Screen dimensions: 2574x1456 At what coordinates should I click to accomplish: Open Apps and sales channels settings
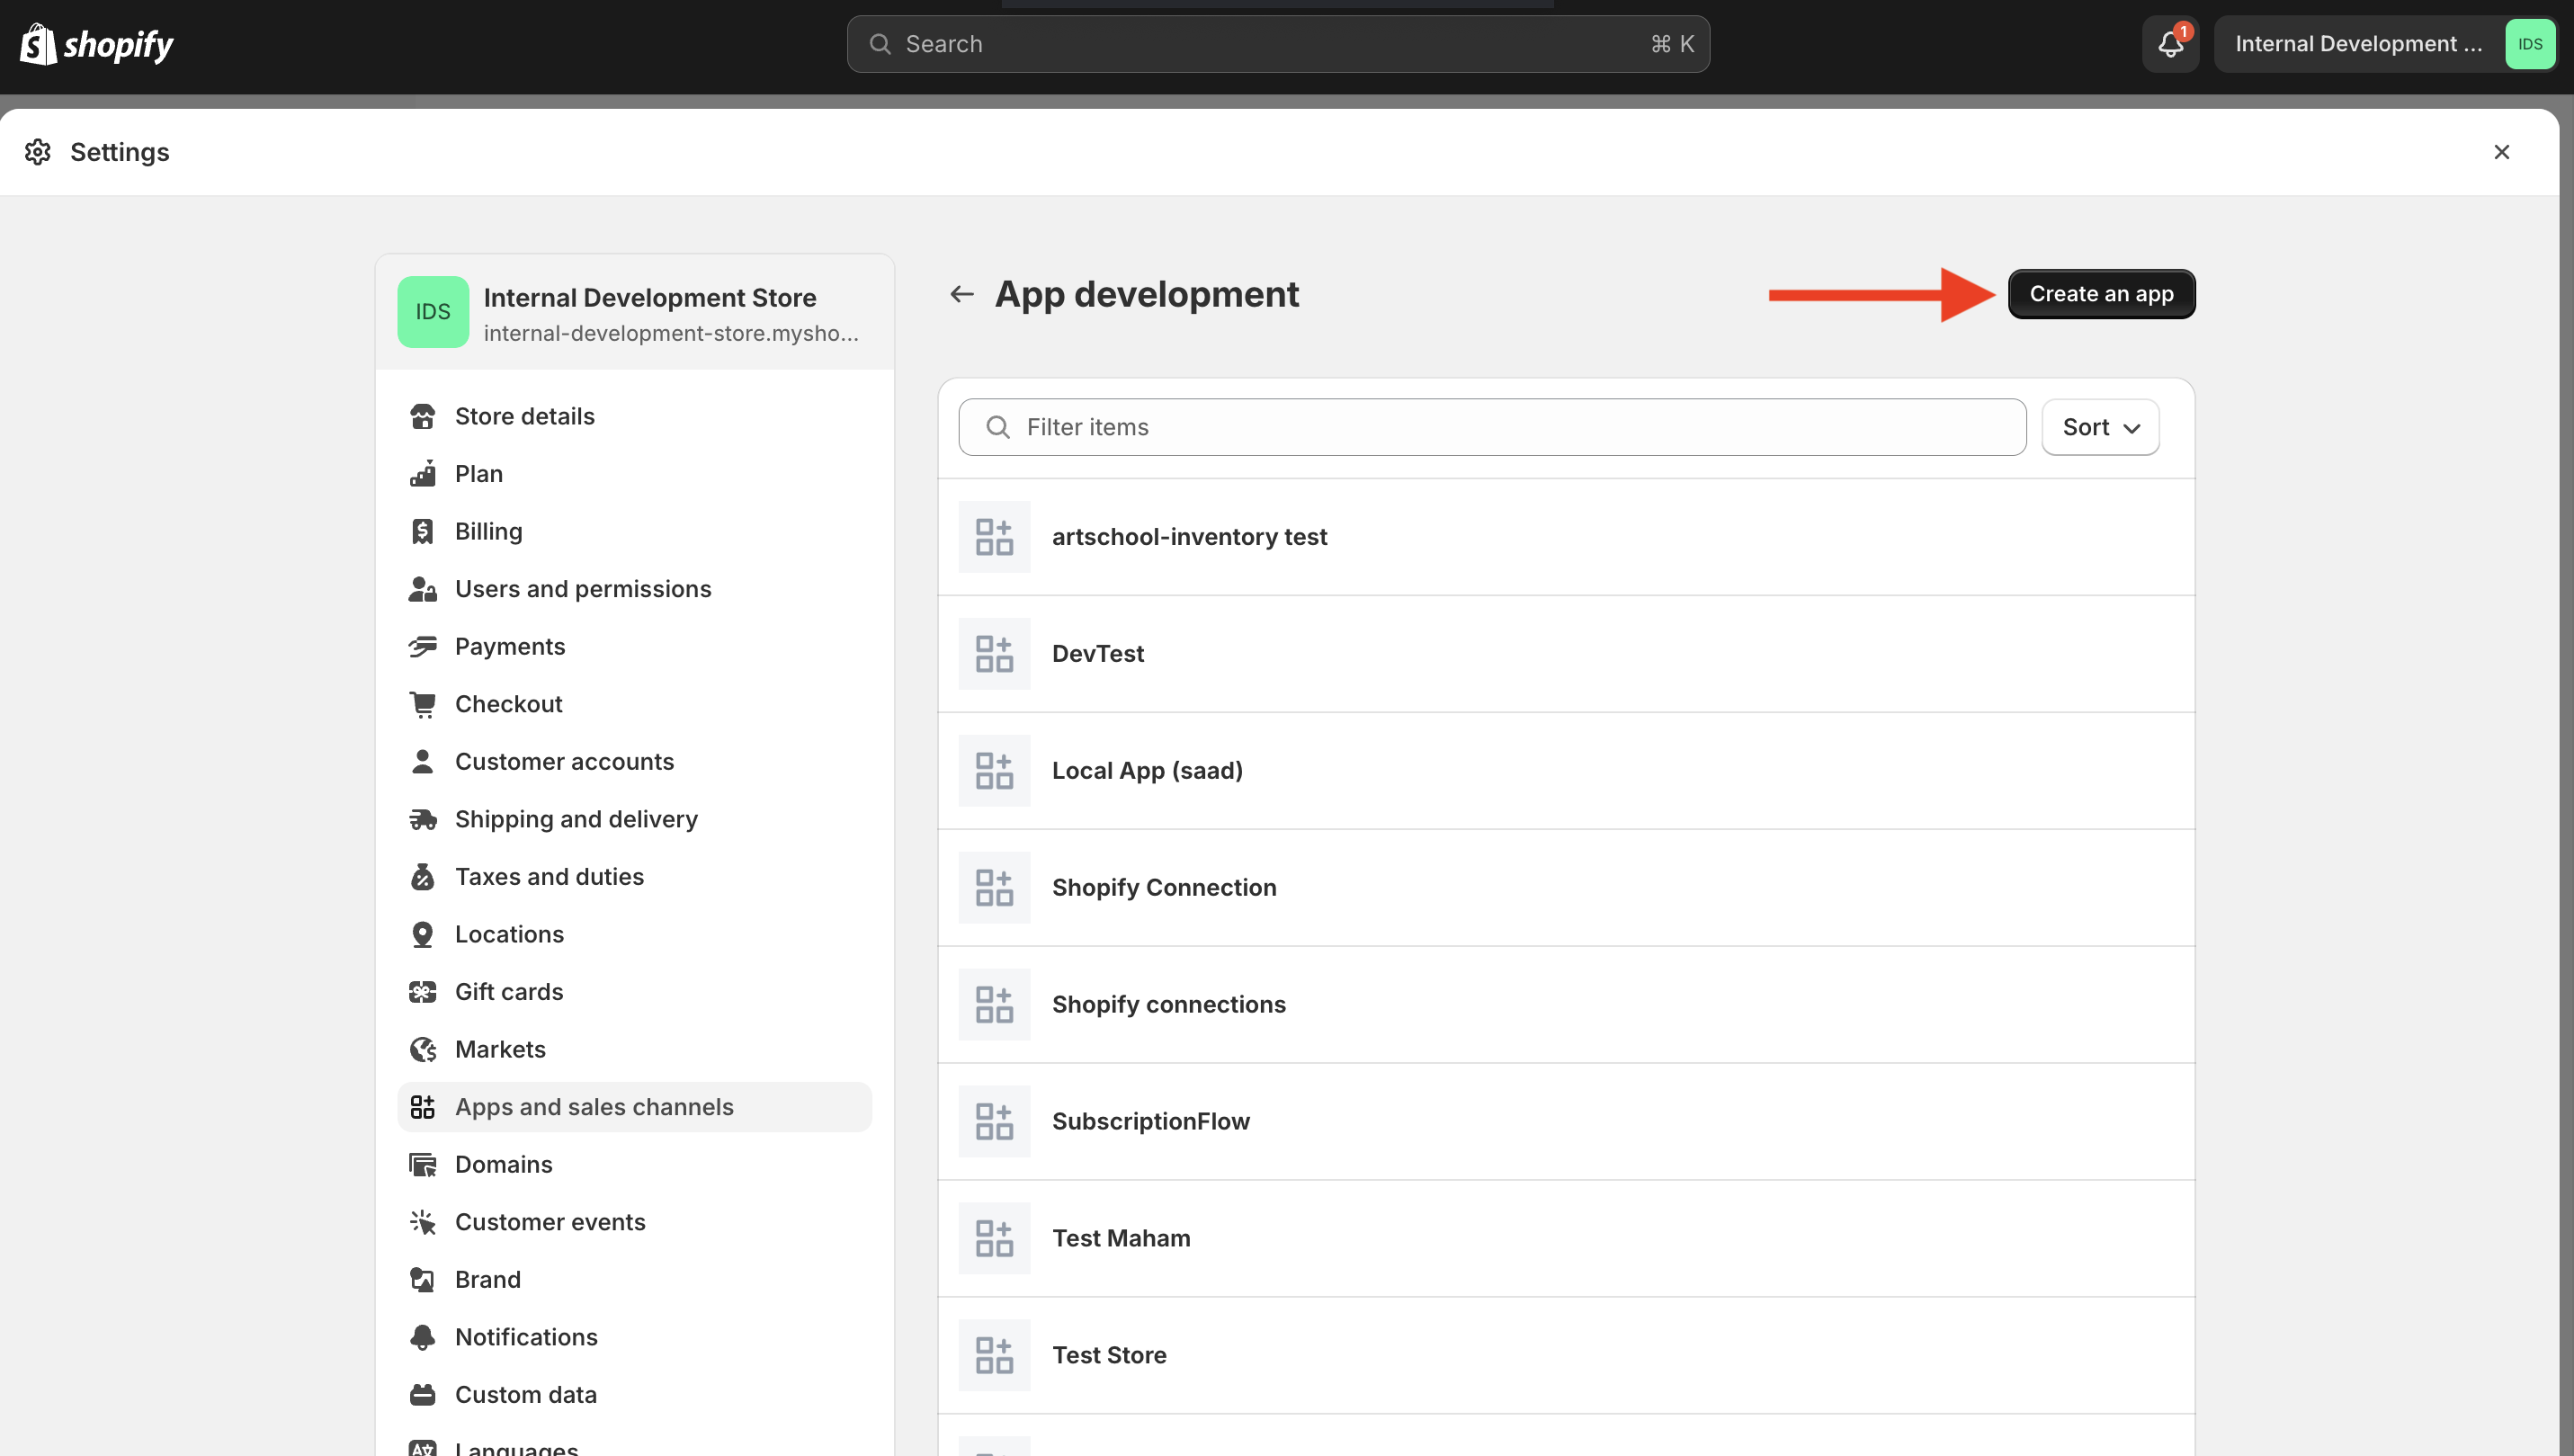(594, 1107)
